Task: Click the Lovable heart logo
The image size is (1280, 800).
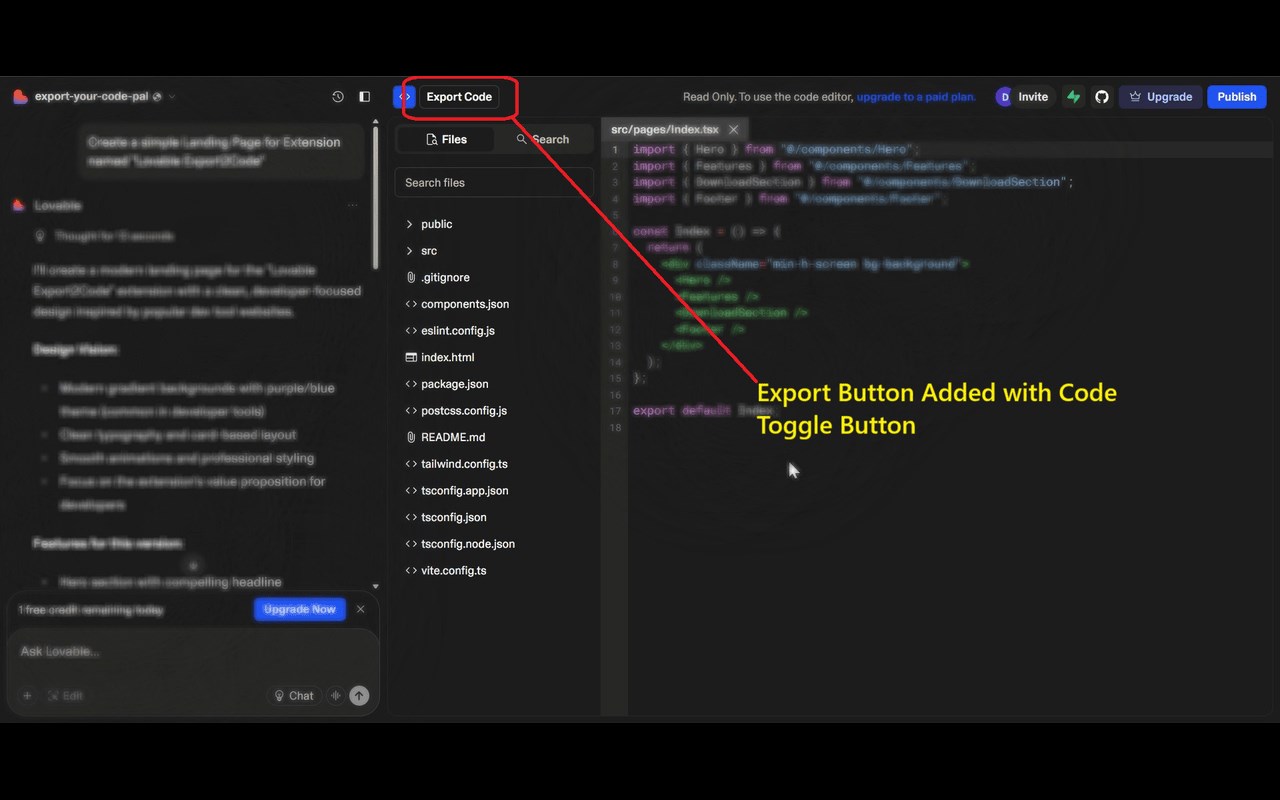Action: click(20, 97)
